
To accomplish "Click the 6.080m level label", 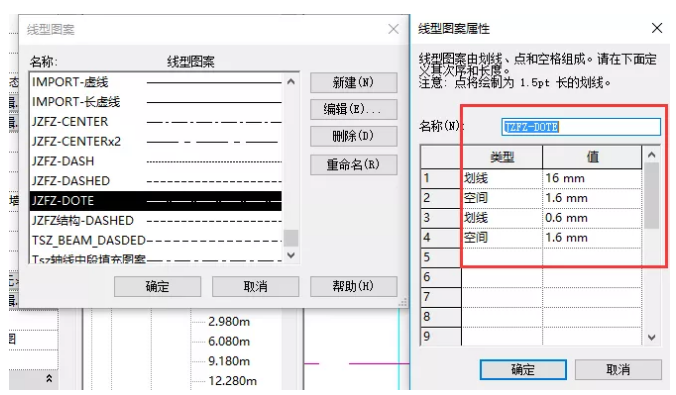I will [229, 342].
